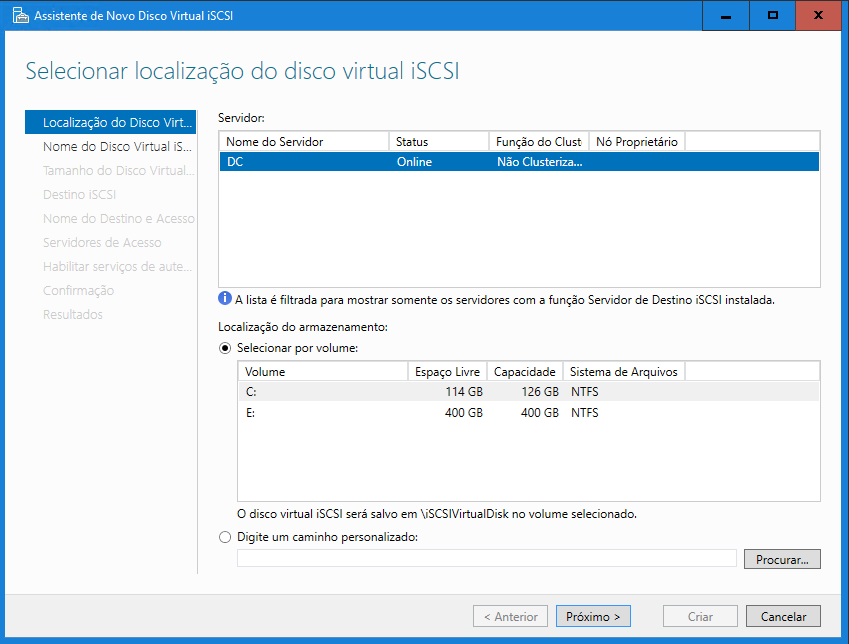This screenshot has height=644, width=849.
Task: Maximize the wizard window
Action: (x=772, y=16)
